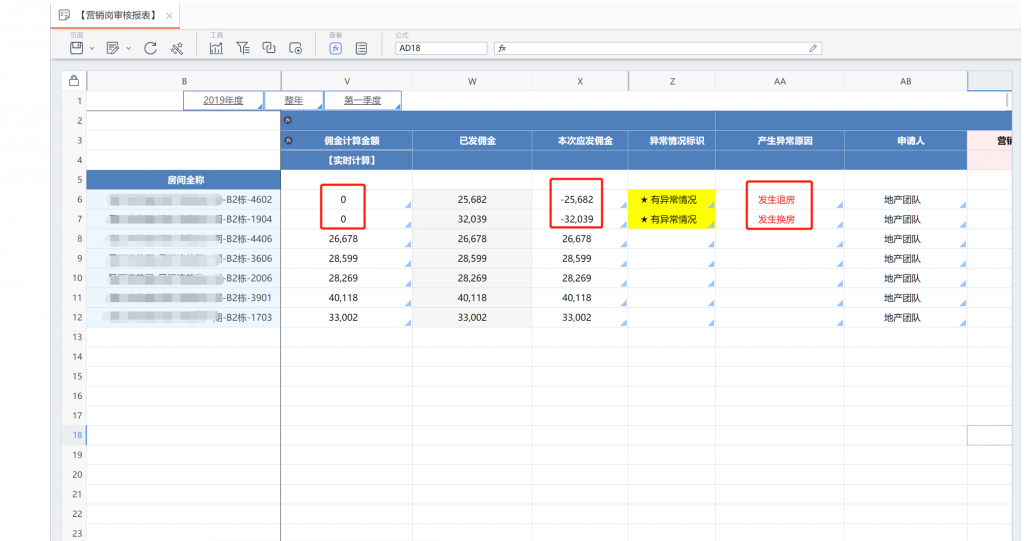Close the 营销岗审核报表 tab
Screen dimensions: 1024x541
pos(169,16)
